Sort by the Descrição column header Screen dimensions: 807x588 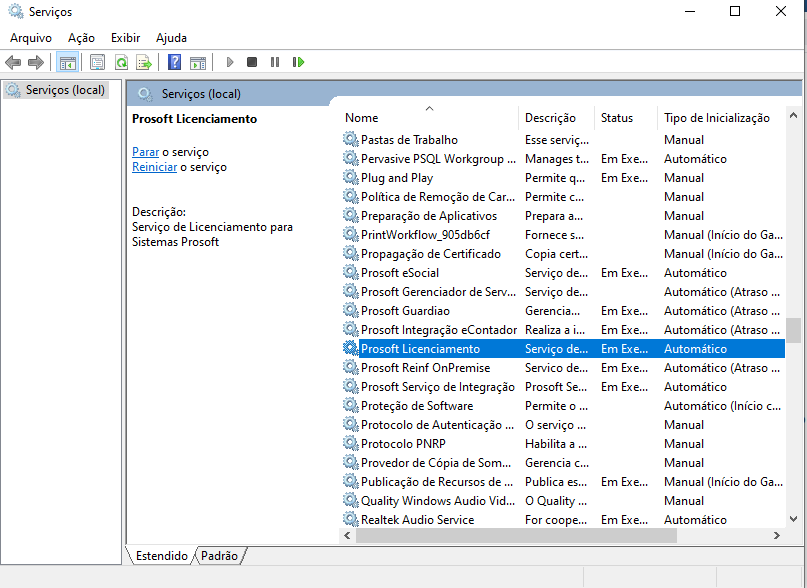(x=557, y=117)
